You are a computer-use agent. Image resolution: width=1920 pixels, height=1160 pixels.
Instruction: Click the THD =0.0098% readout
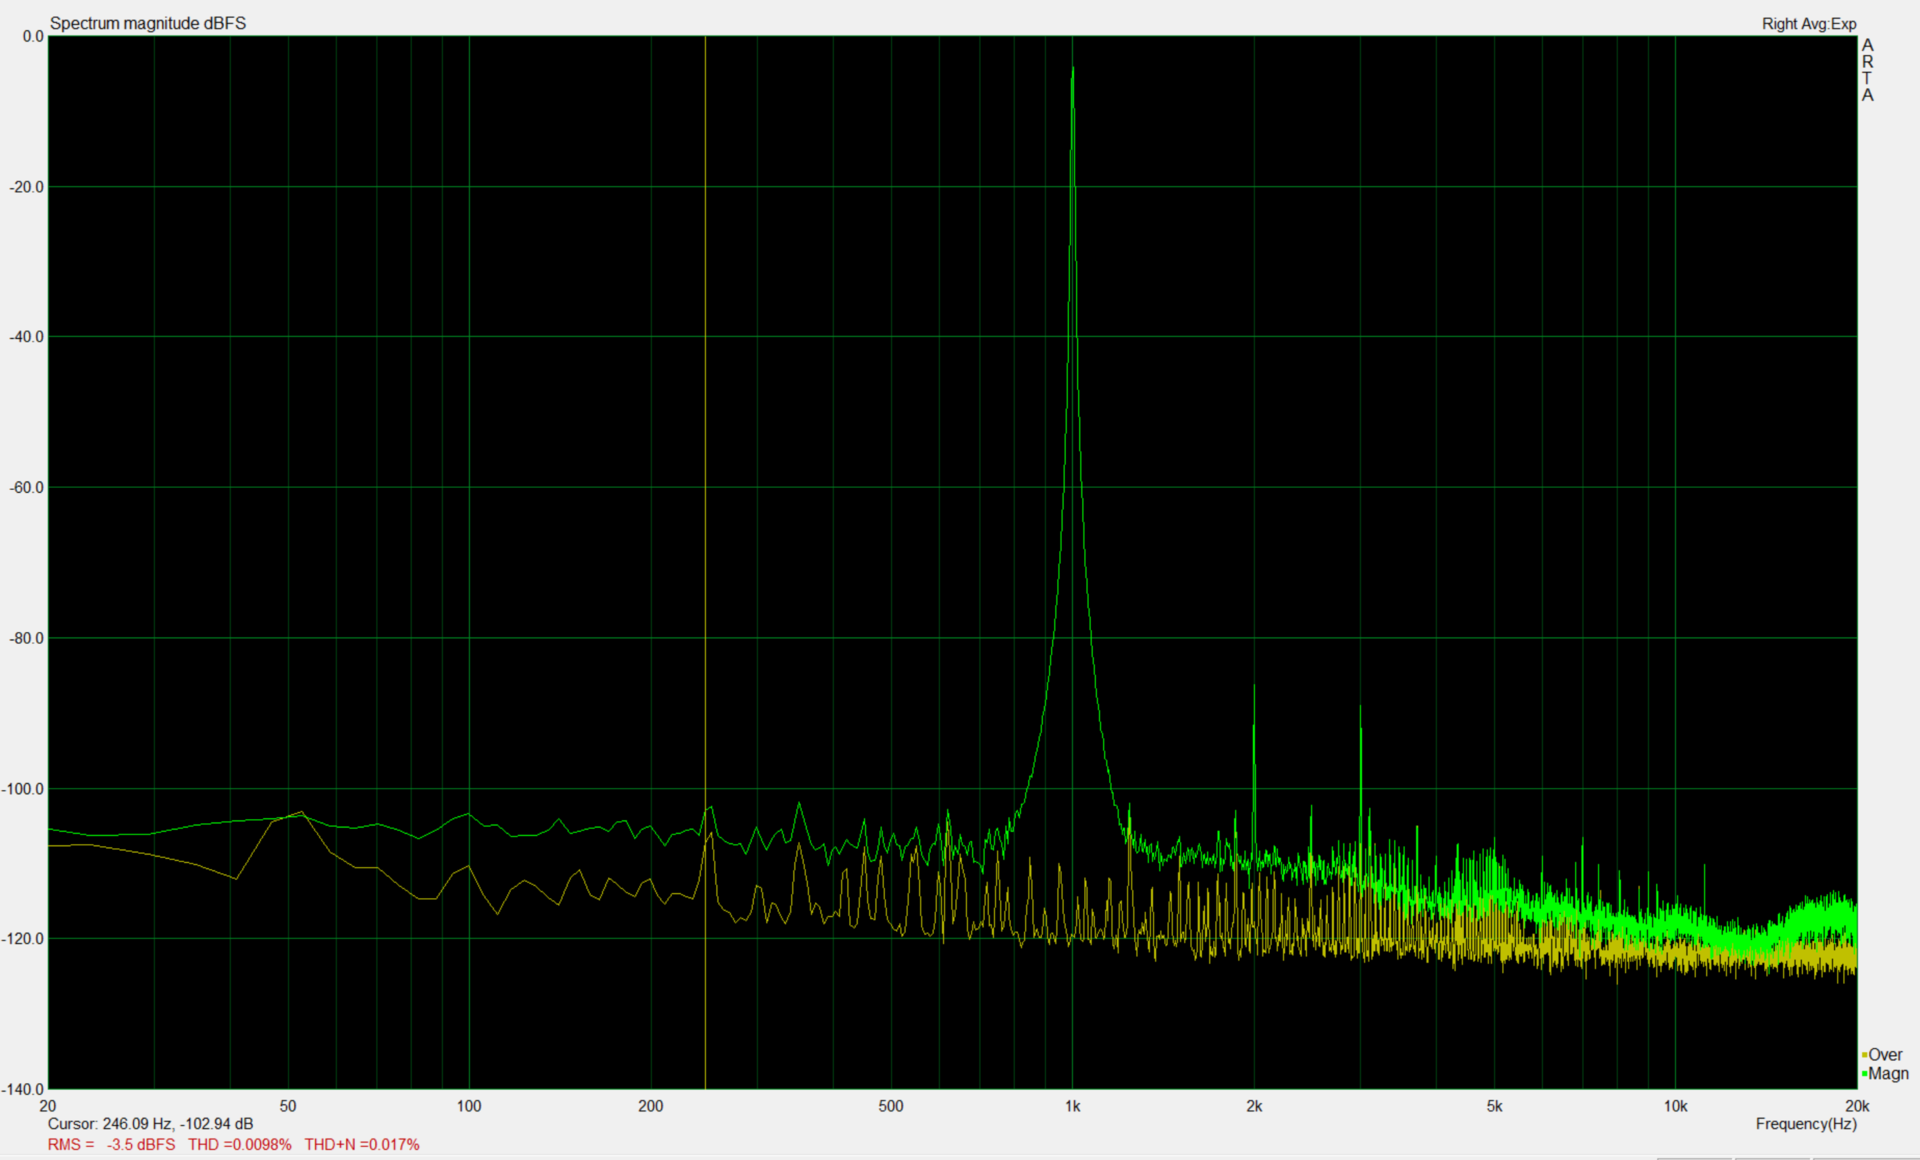pyautogui.click(x=240, y=1144)
